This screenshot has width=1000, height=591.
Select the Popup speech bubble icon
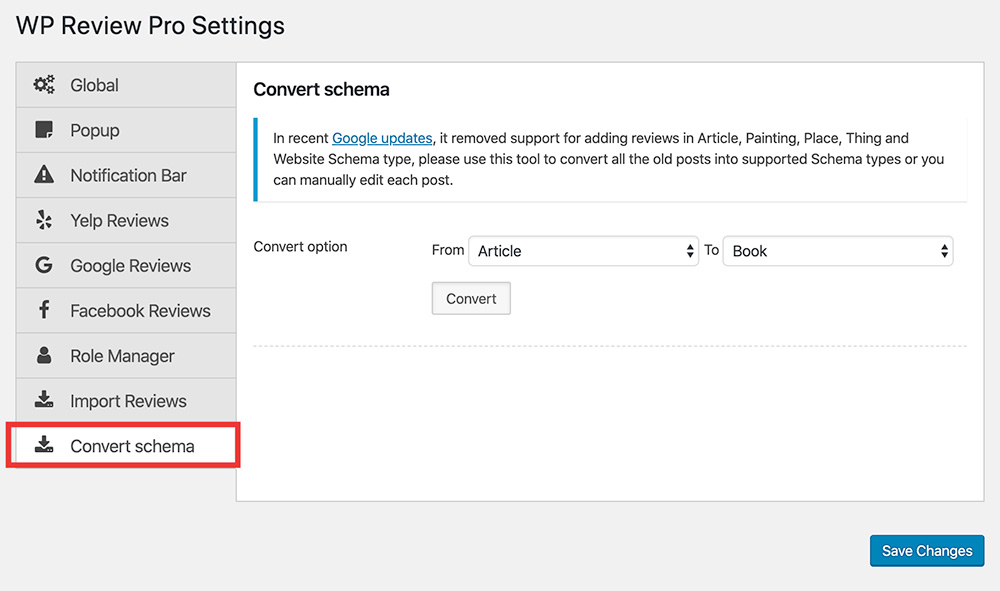[x=44, y=130]
